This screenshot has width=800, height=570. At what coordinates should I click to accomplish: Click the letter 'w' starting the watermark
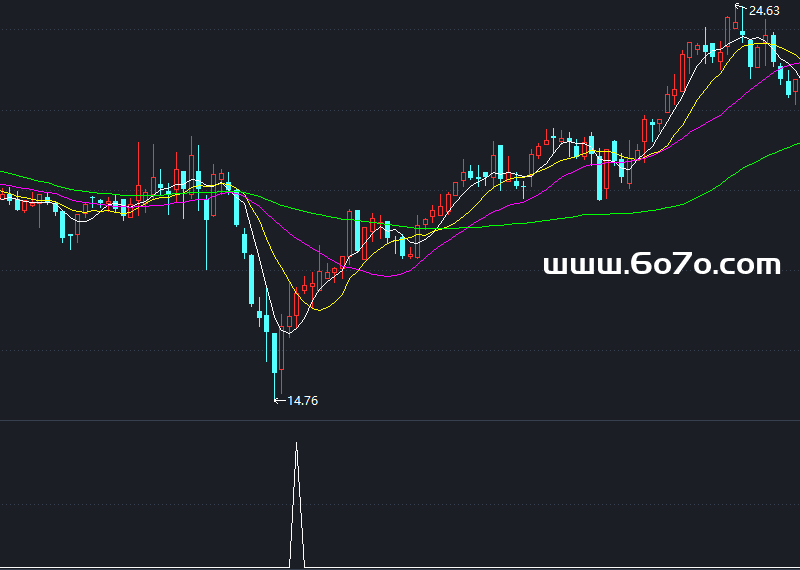point(553,266)
